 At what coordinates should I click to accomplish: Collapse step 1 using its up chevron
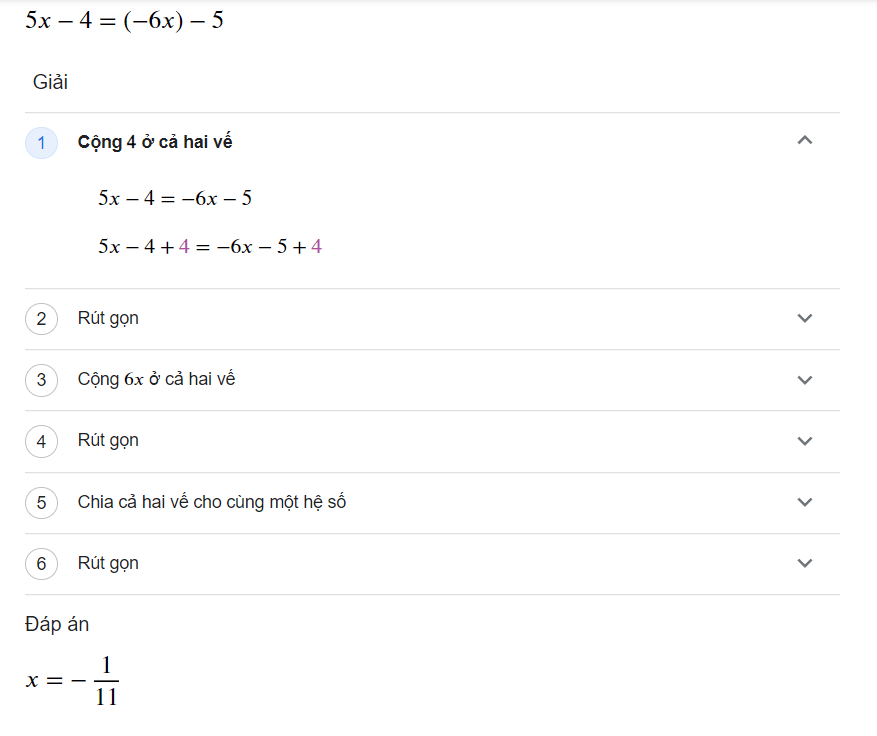(805, 141)
